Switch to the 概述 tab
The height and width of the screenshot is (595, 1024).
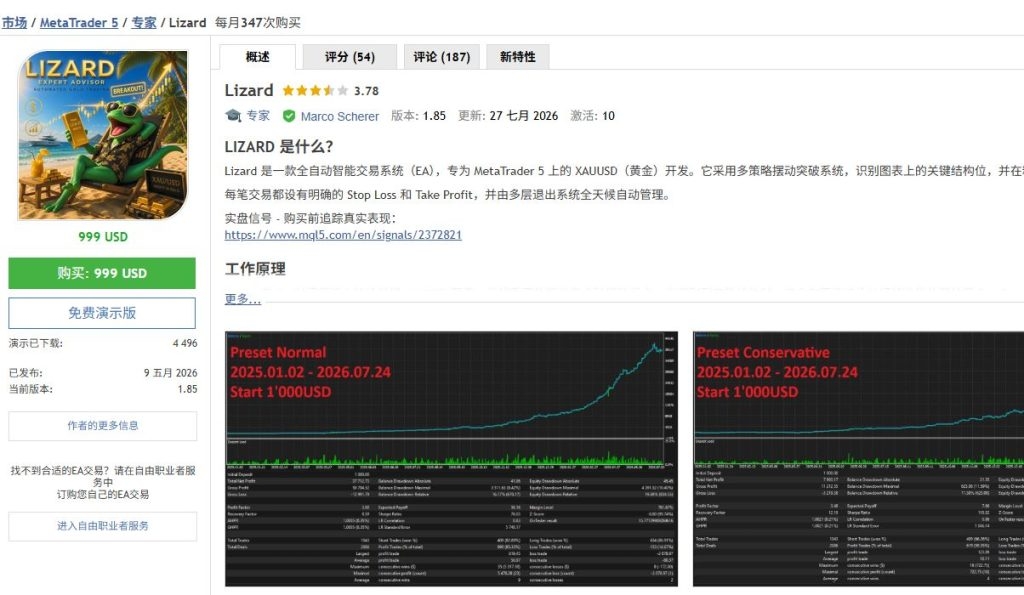(x=257, y=57)
